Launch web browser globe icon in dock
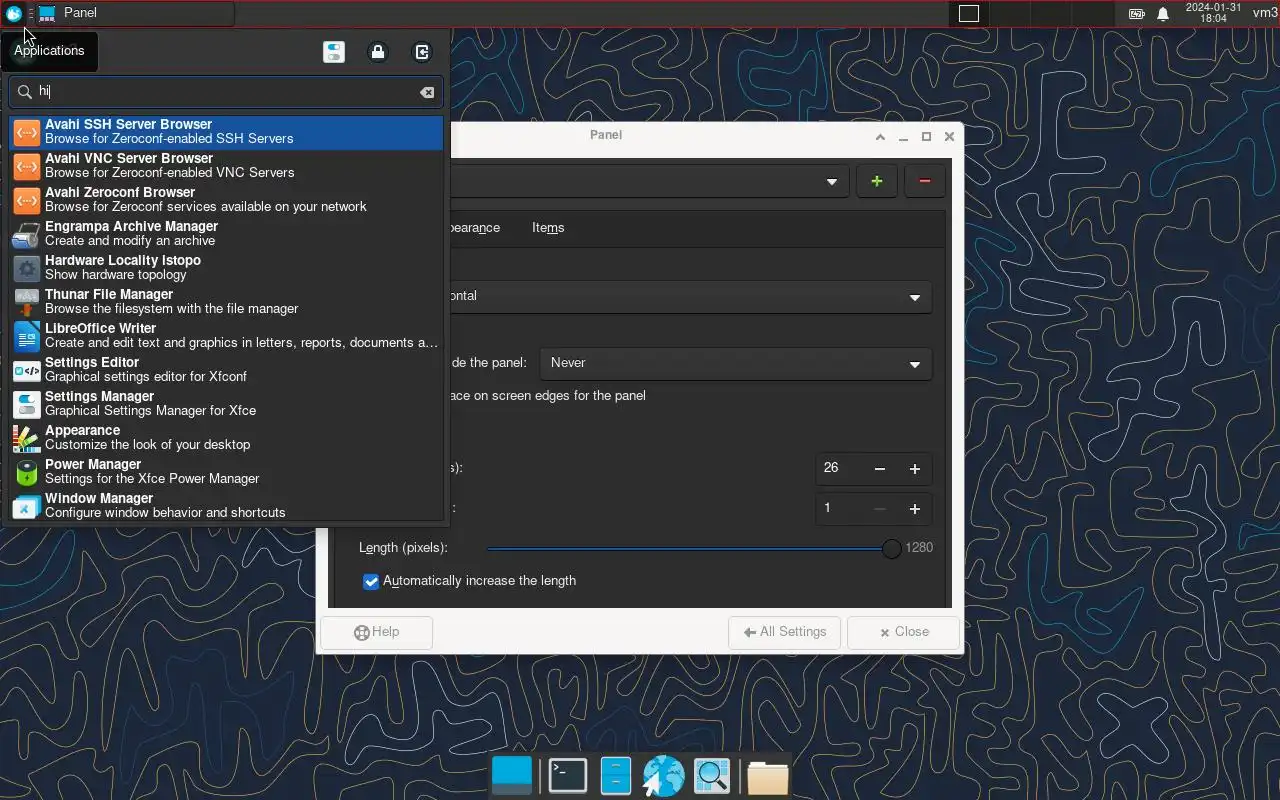Viewport: 1280px width, 800px height. 663,776
